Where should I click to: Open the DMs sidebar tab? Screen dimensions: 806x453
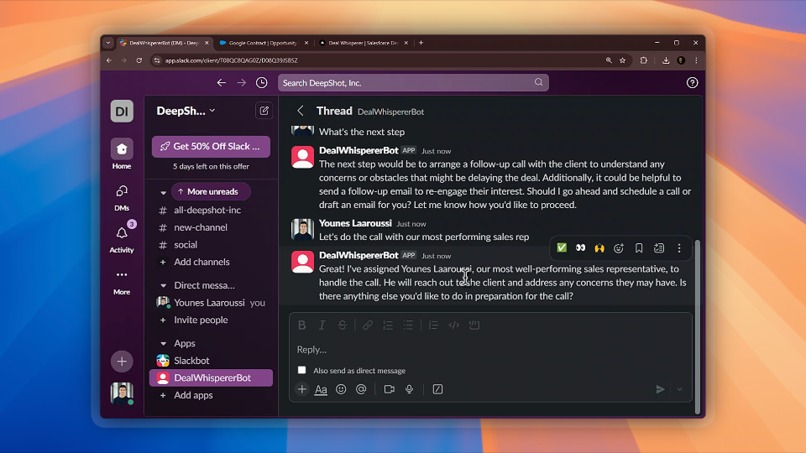pos(122,197)
